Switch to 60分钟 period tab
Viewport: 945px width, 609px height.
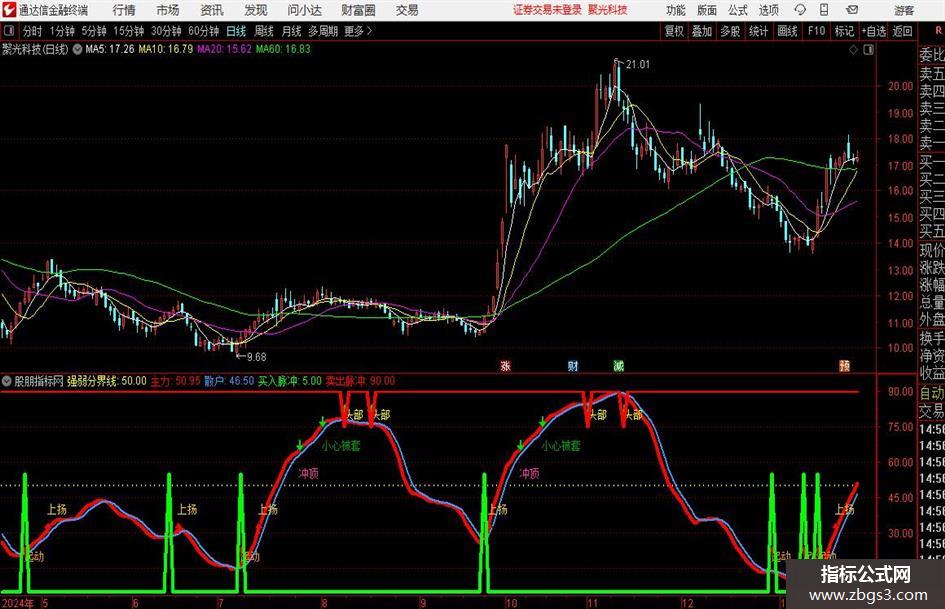tap(204, 31)
